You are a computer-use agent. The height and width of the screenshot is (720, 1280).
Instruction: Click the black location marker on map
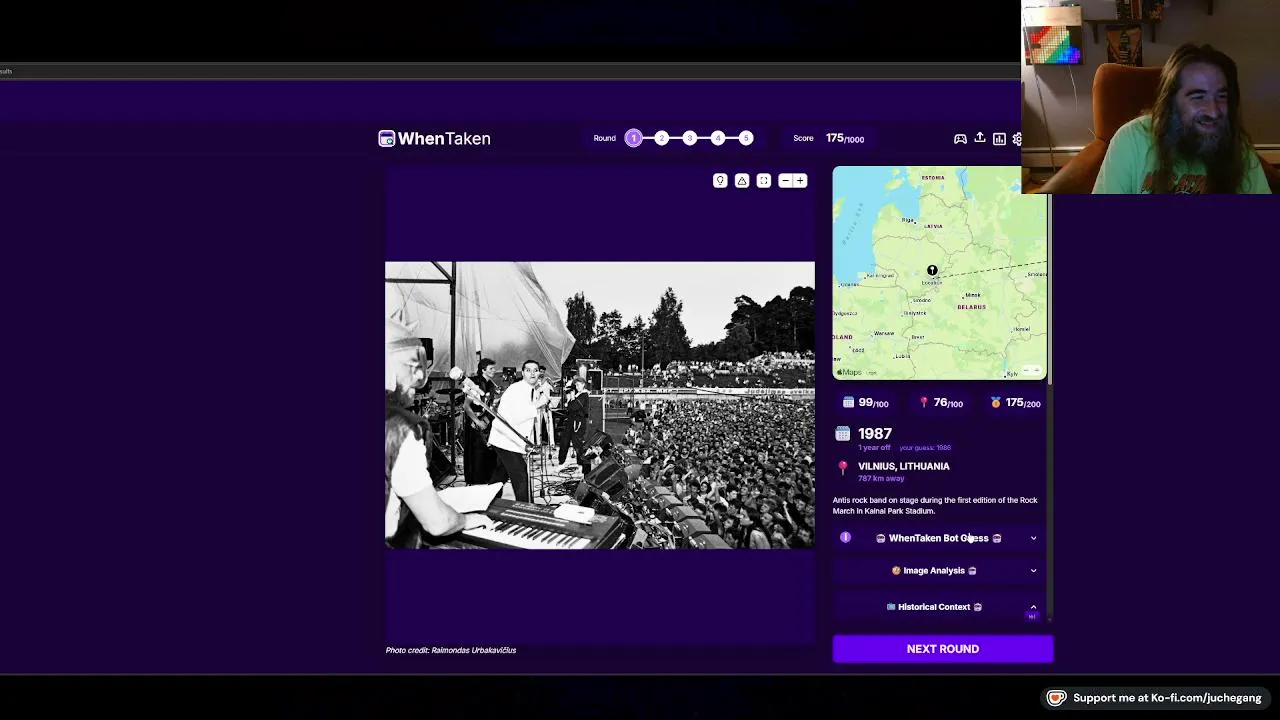point(932,270)
